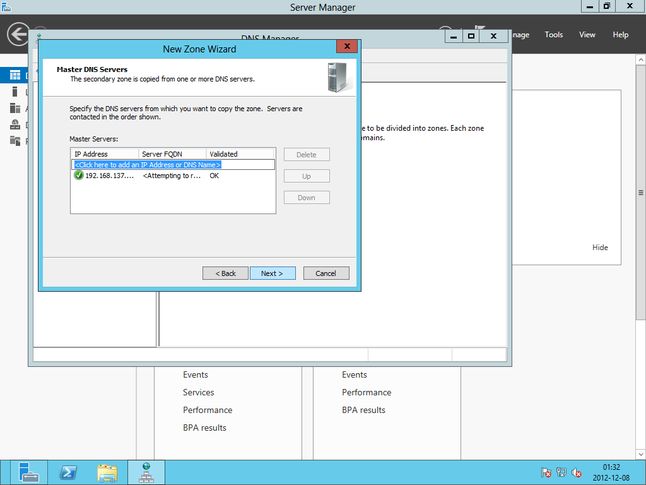646x485 pixels.
Task: Click the Next button in wizard
Action: coord(272,273)
